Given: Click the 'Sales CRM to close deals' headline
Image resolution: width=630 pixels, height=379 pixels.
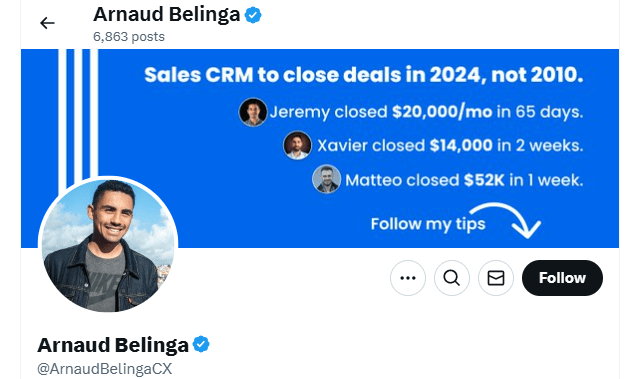Looking at the screenshot, I should click(x=364, y=75).
